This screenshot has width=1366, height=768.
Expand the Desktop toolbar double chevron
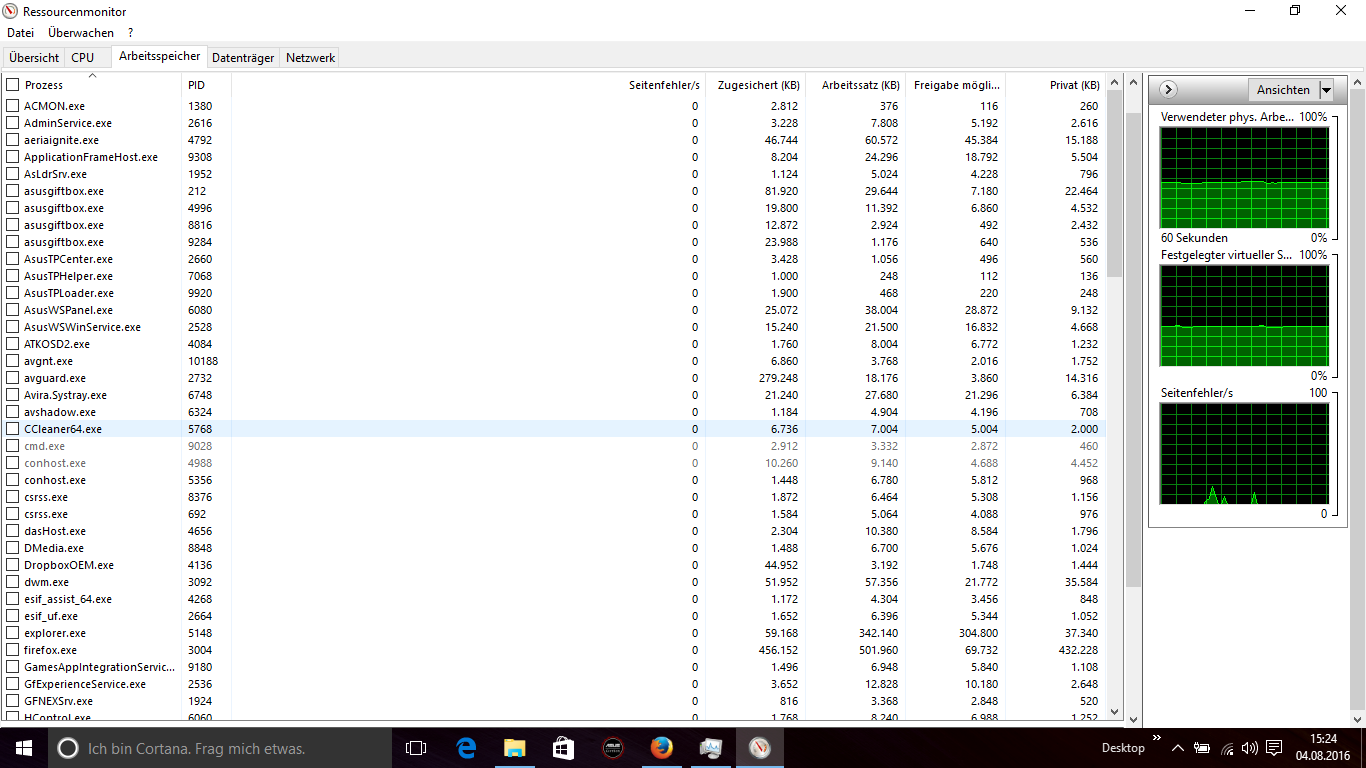click(1158, 739)
